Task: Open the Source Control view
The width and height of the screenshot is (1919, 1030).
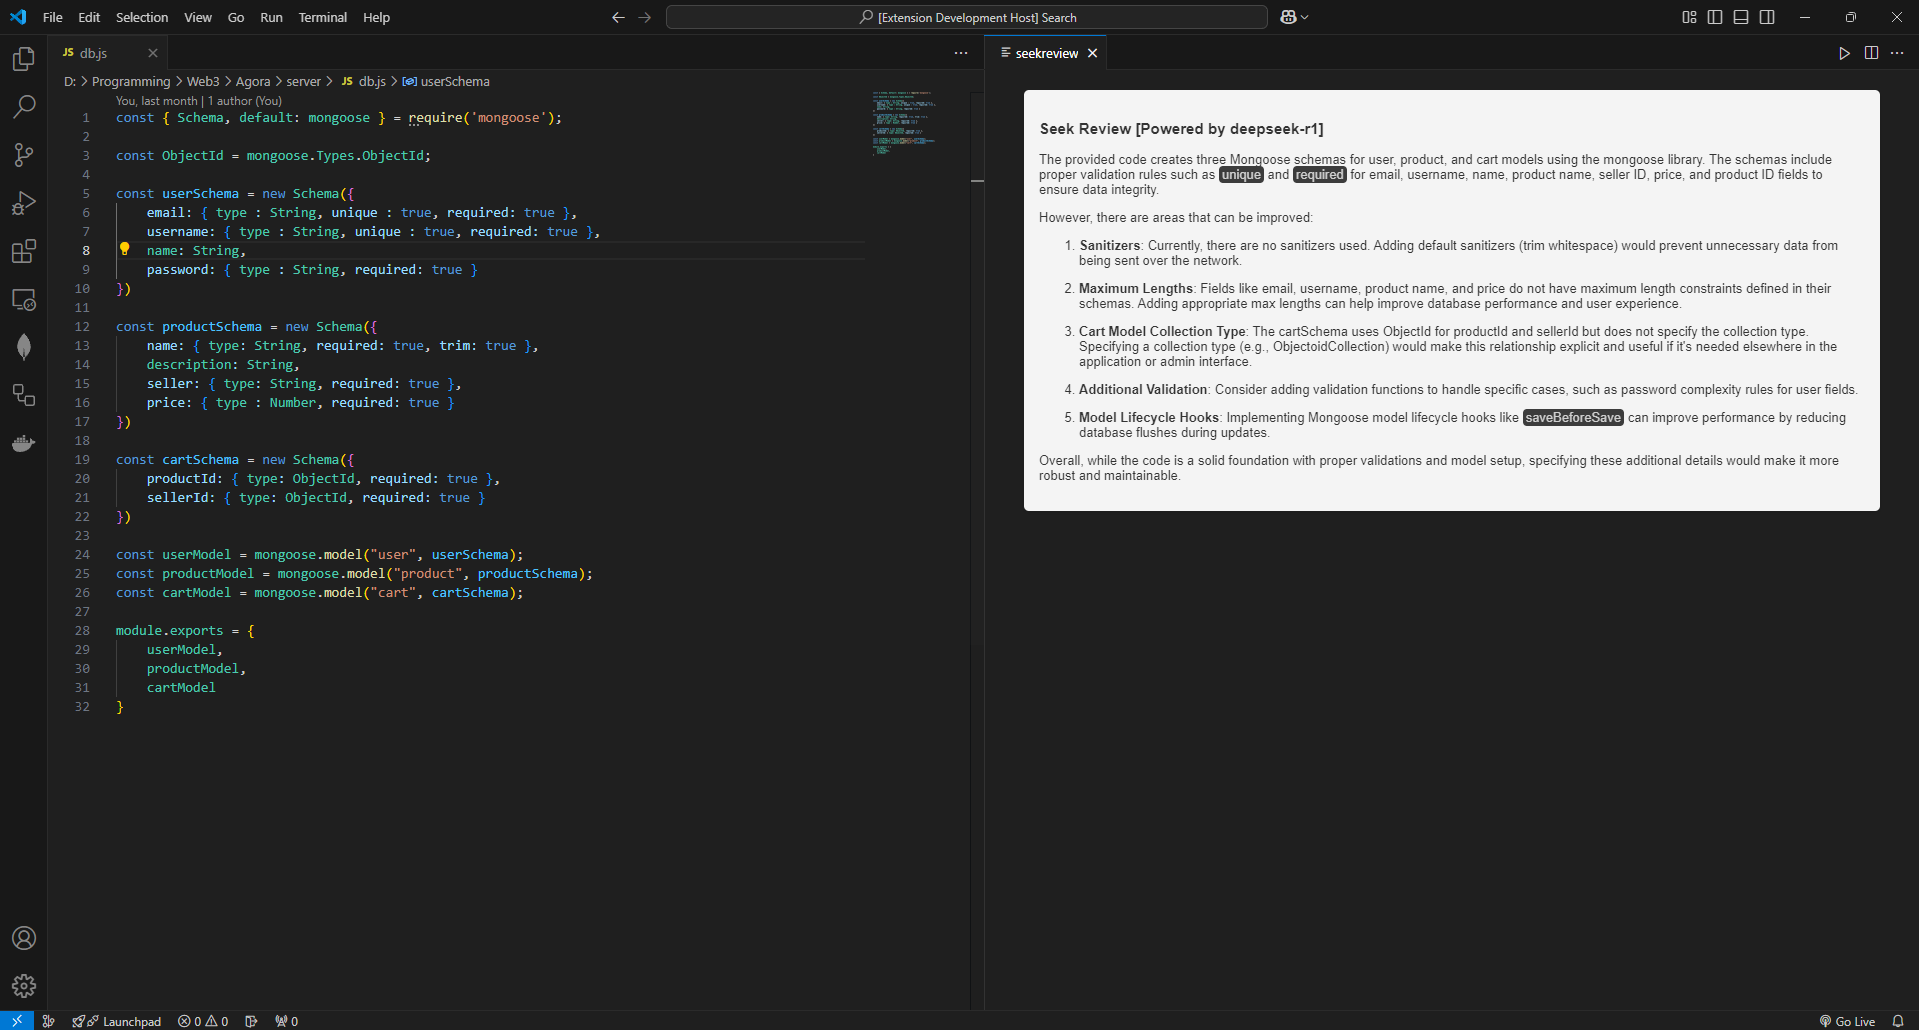Action: [24, 155]
